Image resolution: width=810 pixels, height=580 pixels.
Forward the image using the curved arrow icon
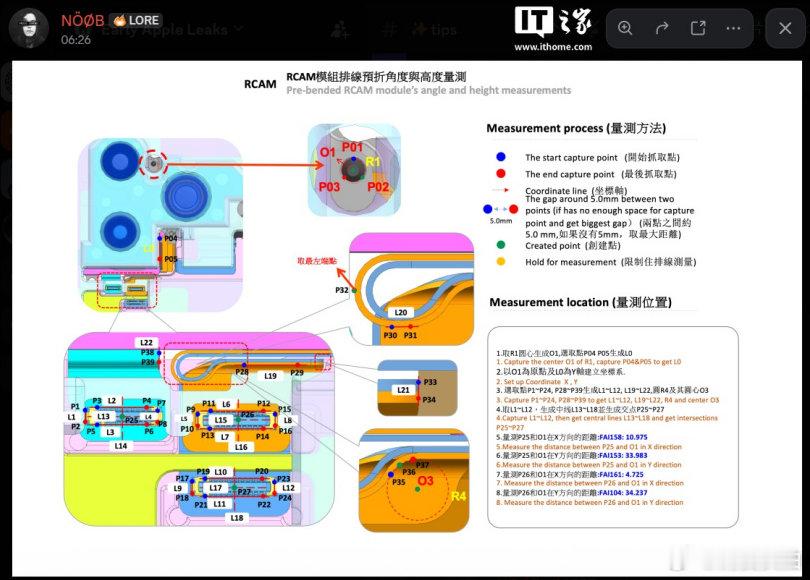coord(662,28)
